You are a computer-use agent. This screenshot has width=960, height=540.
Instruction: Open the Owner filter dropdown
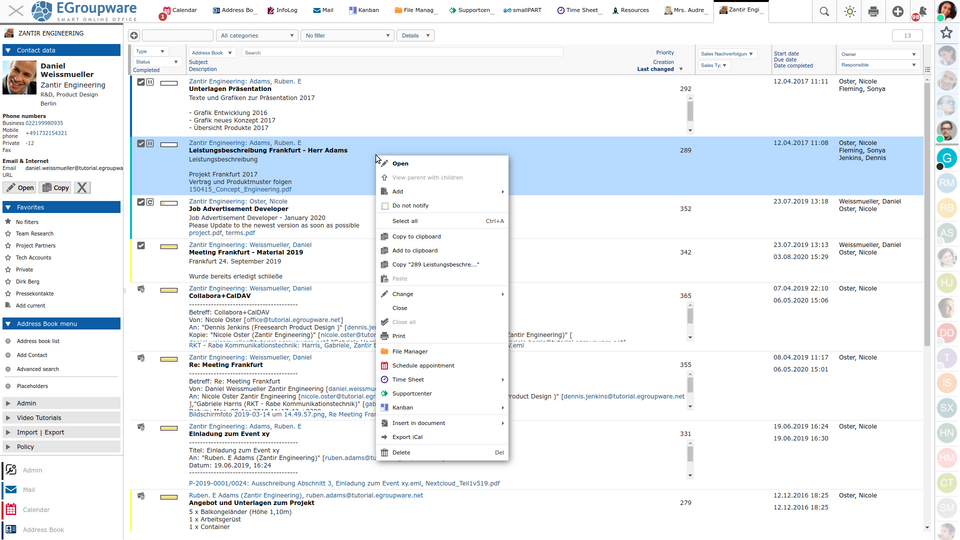[878, 54]
